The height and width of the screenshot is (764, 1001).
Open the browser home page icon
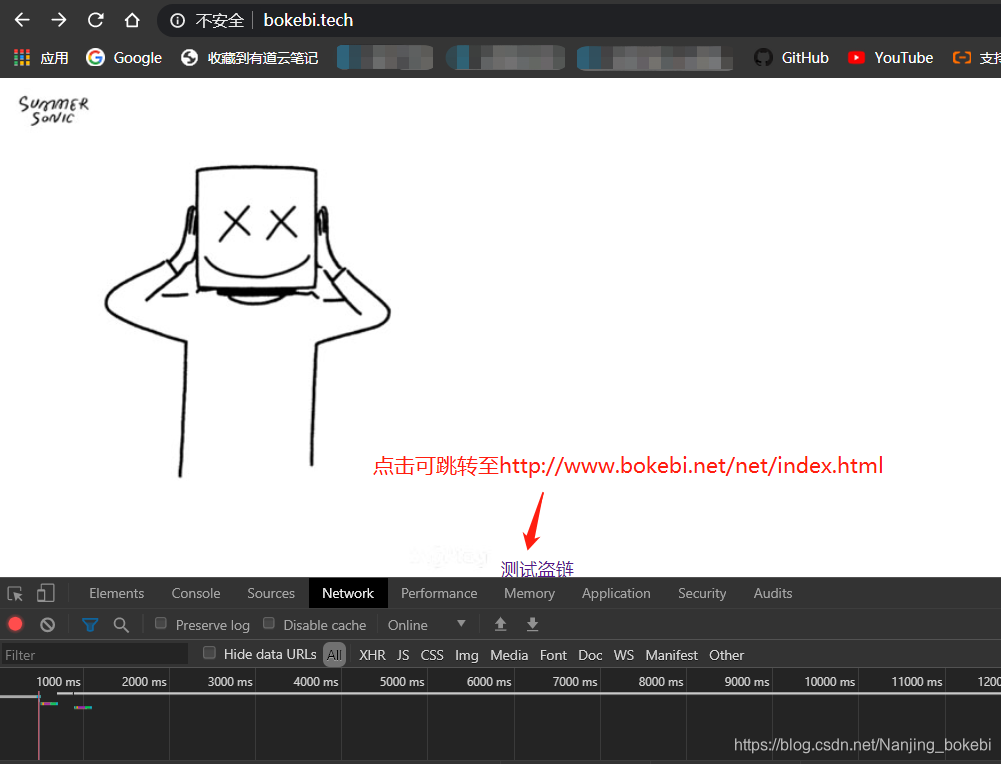(x=132, y=20)
